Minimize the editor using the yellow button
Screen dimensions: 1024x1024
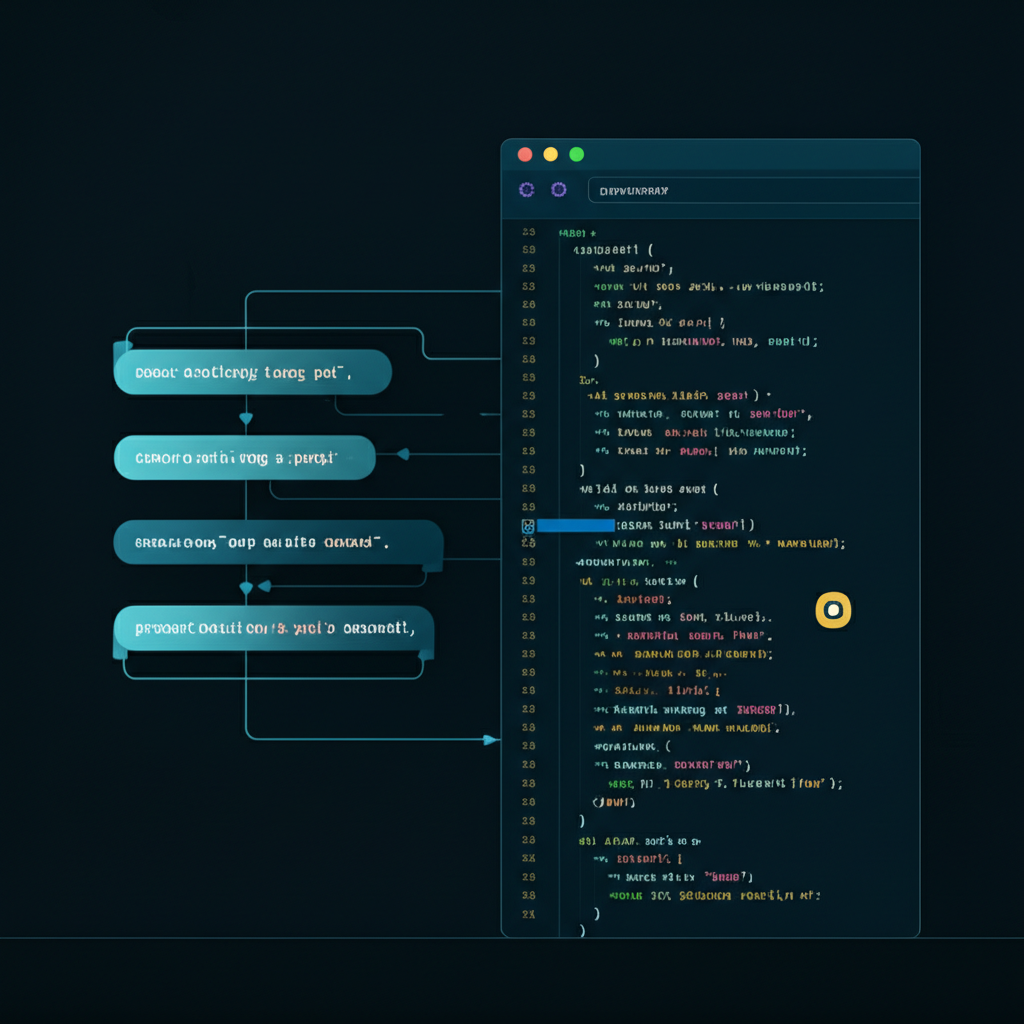(x=550, y=154)
